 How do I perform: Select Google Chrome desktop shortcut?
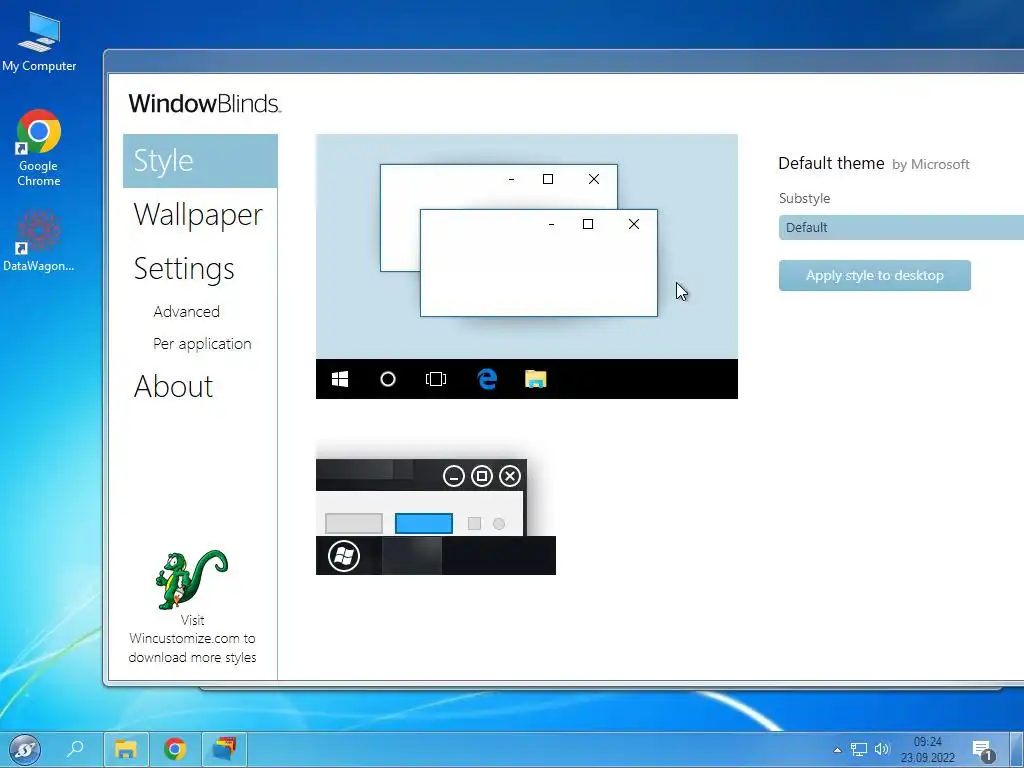pyautogui.click(x=39, y=148)
